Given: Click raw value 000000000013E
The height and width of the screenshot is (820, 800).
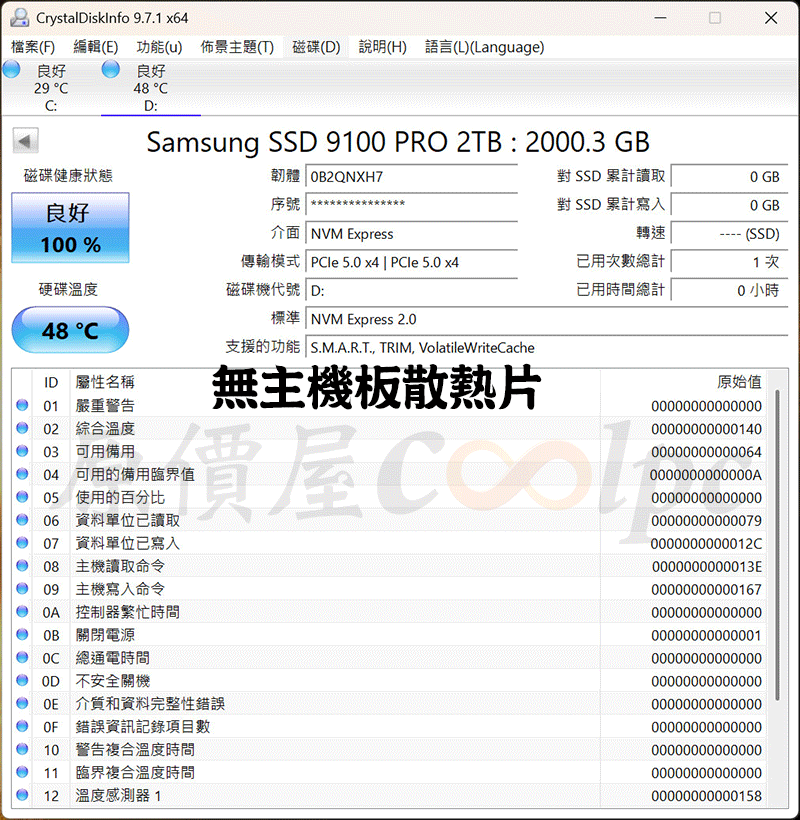Looking at the screenshot, I should point(706,566).
